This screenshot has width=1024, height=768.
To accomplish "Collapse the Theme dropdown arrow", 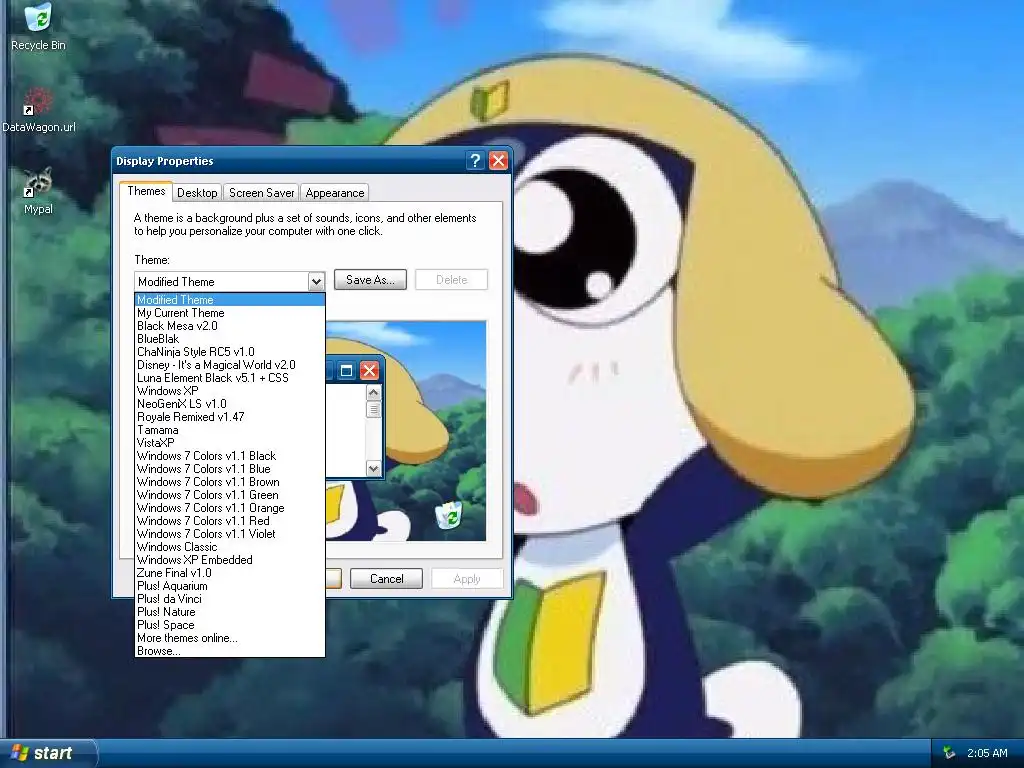I will point(316,281).
